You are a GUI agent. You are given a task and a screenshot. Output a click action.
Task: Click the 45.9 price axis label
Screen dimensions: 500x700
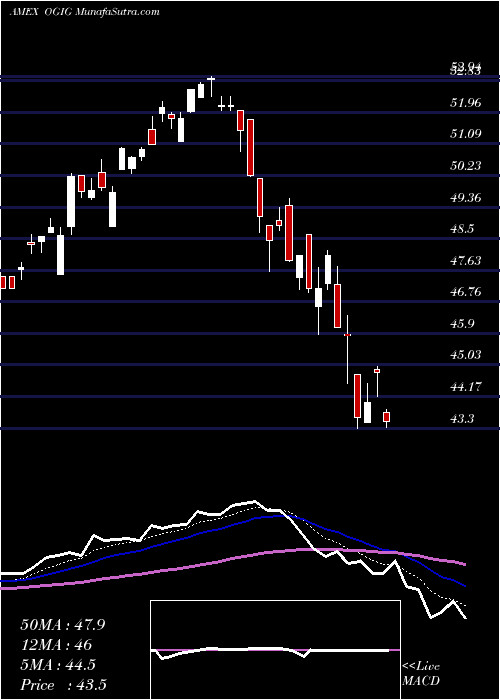(x=462, y=324)
